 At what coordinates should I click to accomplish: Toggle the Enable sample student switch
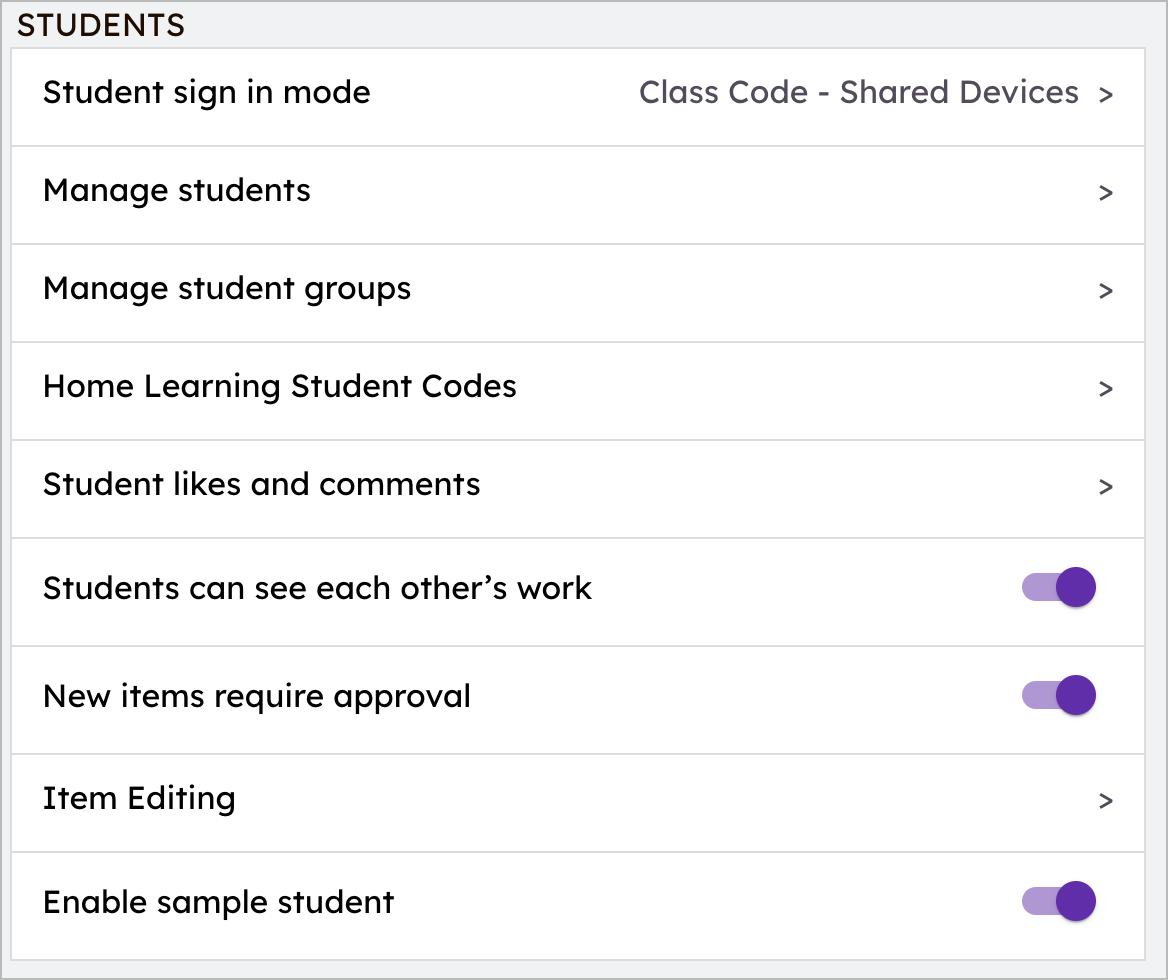(x=1057, y=901)
